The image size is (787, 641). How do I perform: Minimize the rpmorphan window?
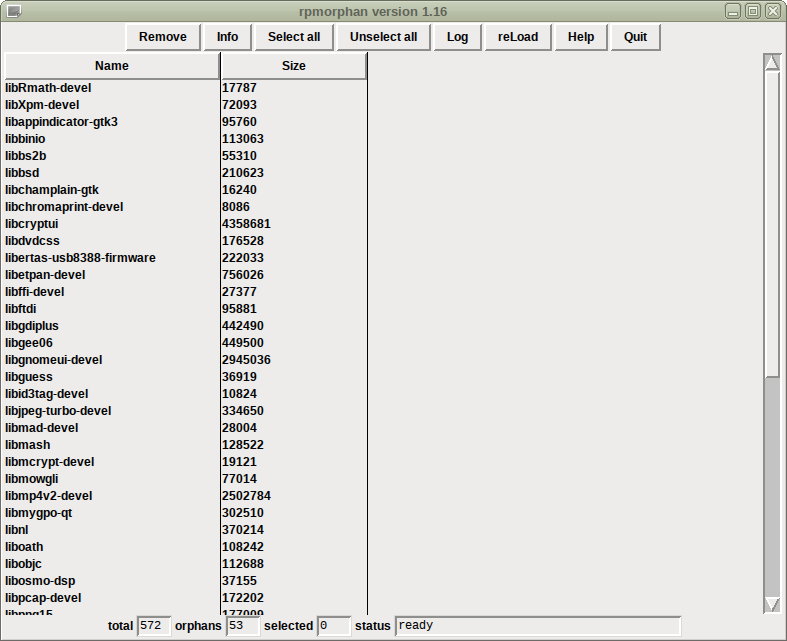click(x=733, y=11)
